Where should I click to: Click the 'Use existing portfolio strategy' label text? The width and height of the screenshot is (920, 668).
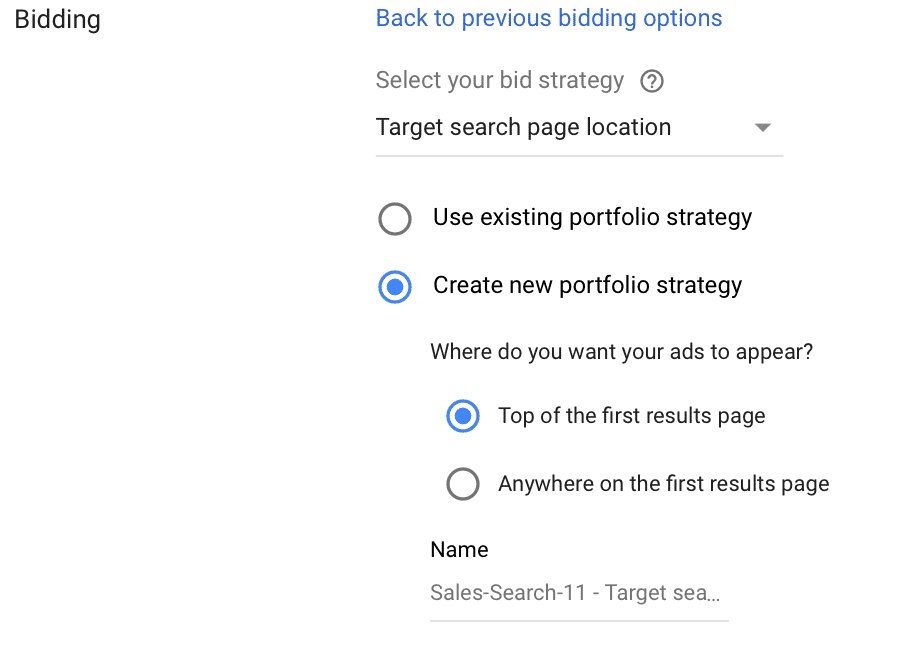pos(592,218)
